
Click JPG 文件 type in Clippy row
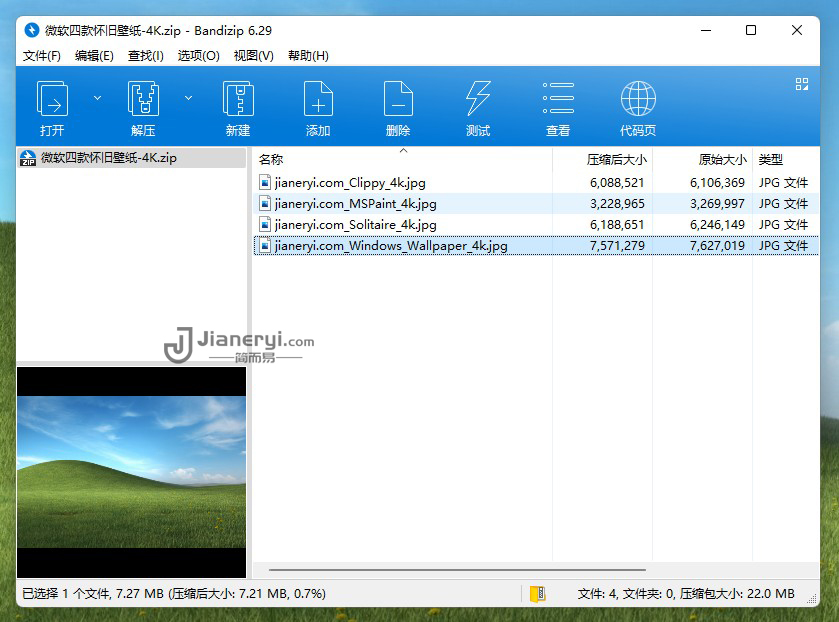(x=783, y=183)
